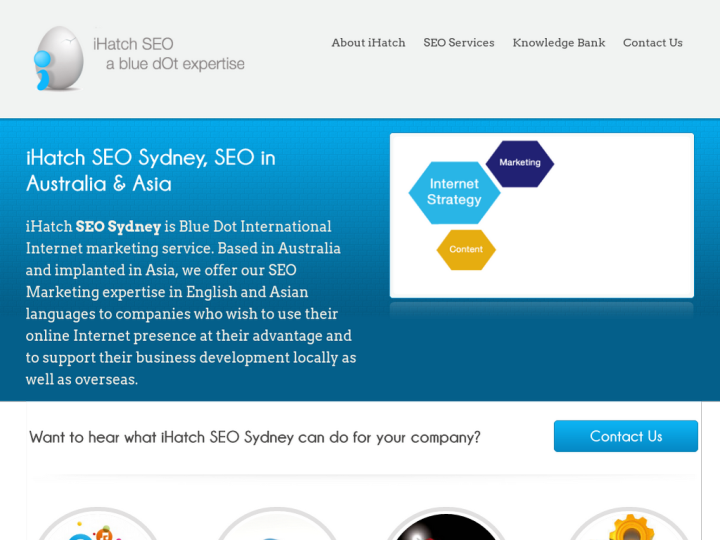Click the bold 'SEO Sydney' text in paragraph

point(118,226)
